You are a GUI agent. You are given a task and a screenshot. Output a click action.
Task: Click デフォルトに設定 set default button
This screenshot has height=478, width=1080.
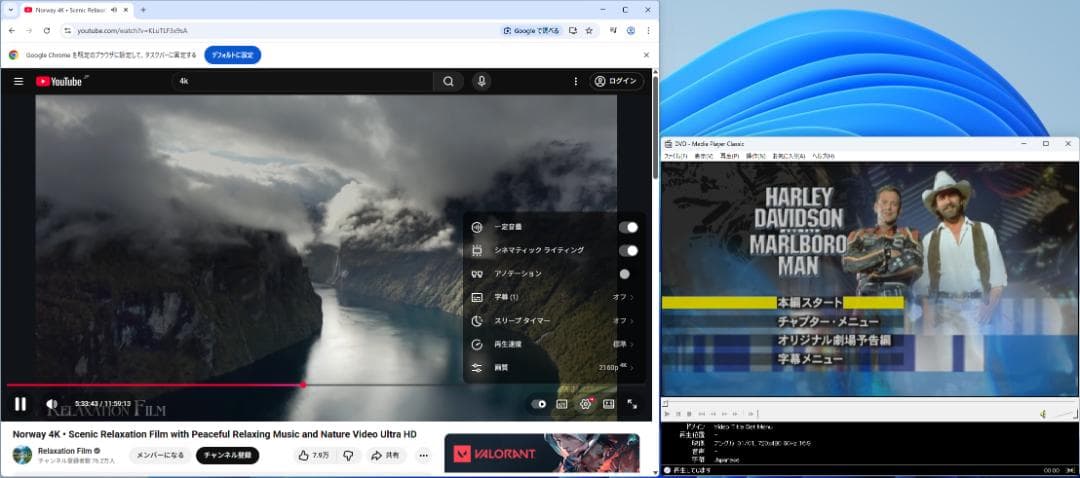(x=233, y=55)
